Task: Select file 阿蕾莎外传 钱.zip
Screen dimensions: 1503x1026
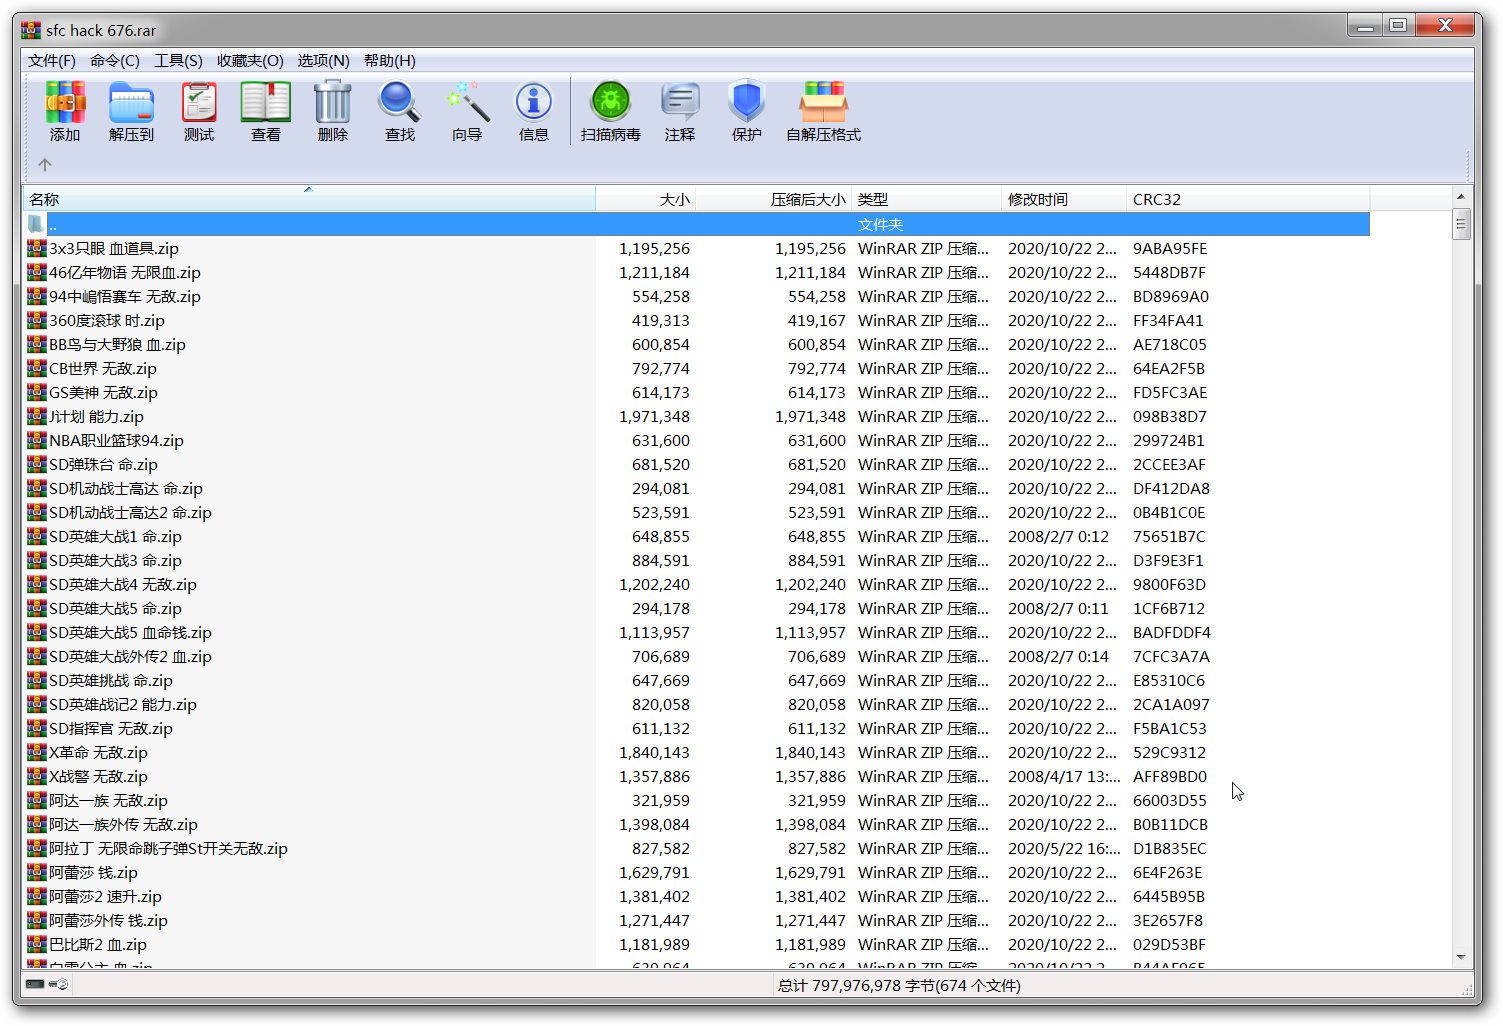Action: 108,920
